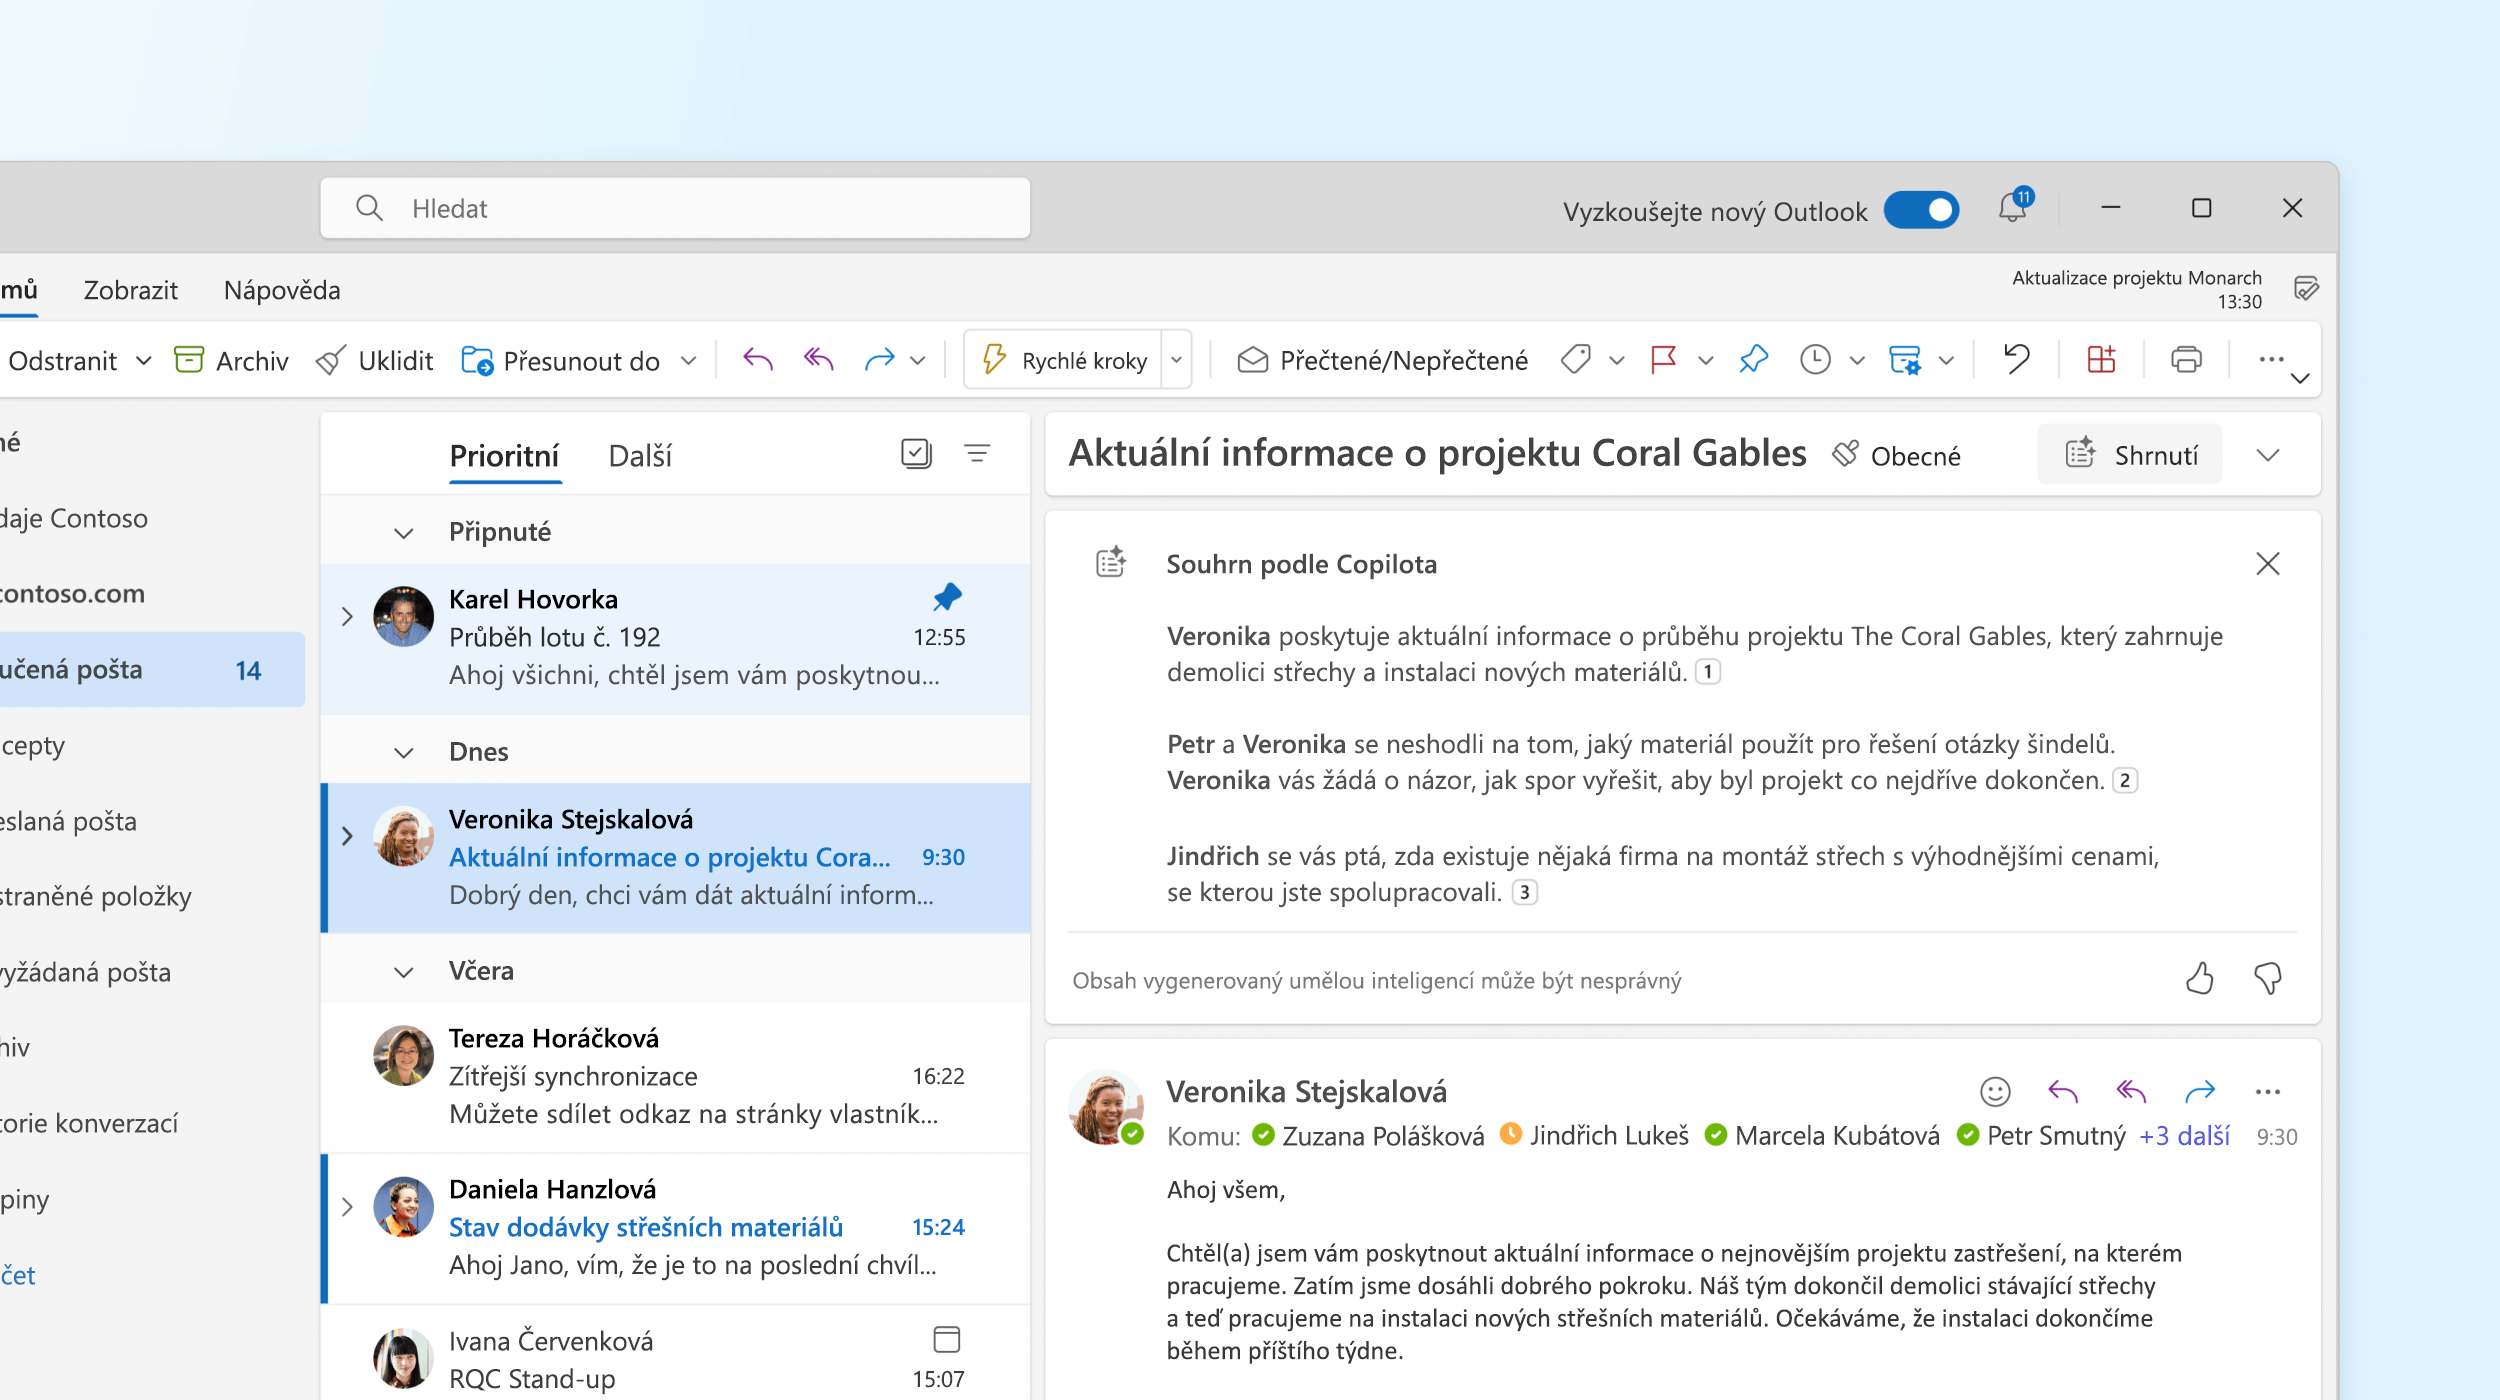
Task: Click the Hledat search field
Action: pyautogui.click(x=675, y=208)
